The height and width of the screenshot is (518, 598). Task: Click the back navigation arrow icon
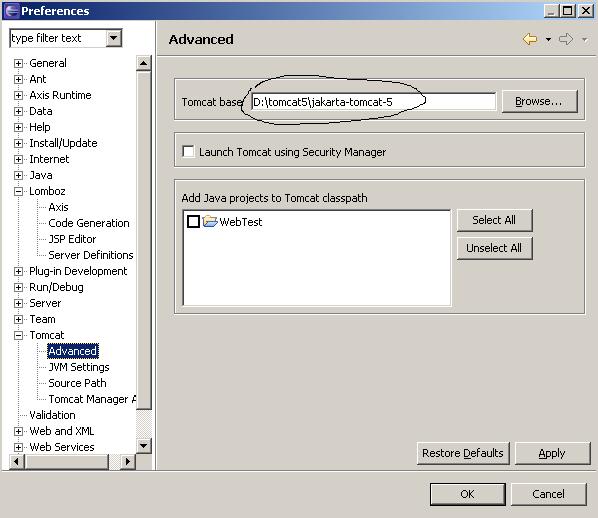pos(530,39)
